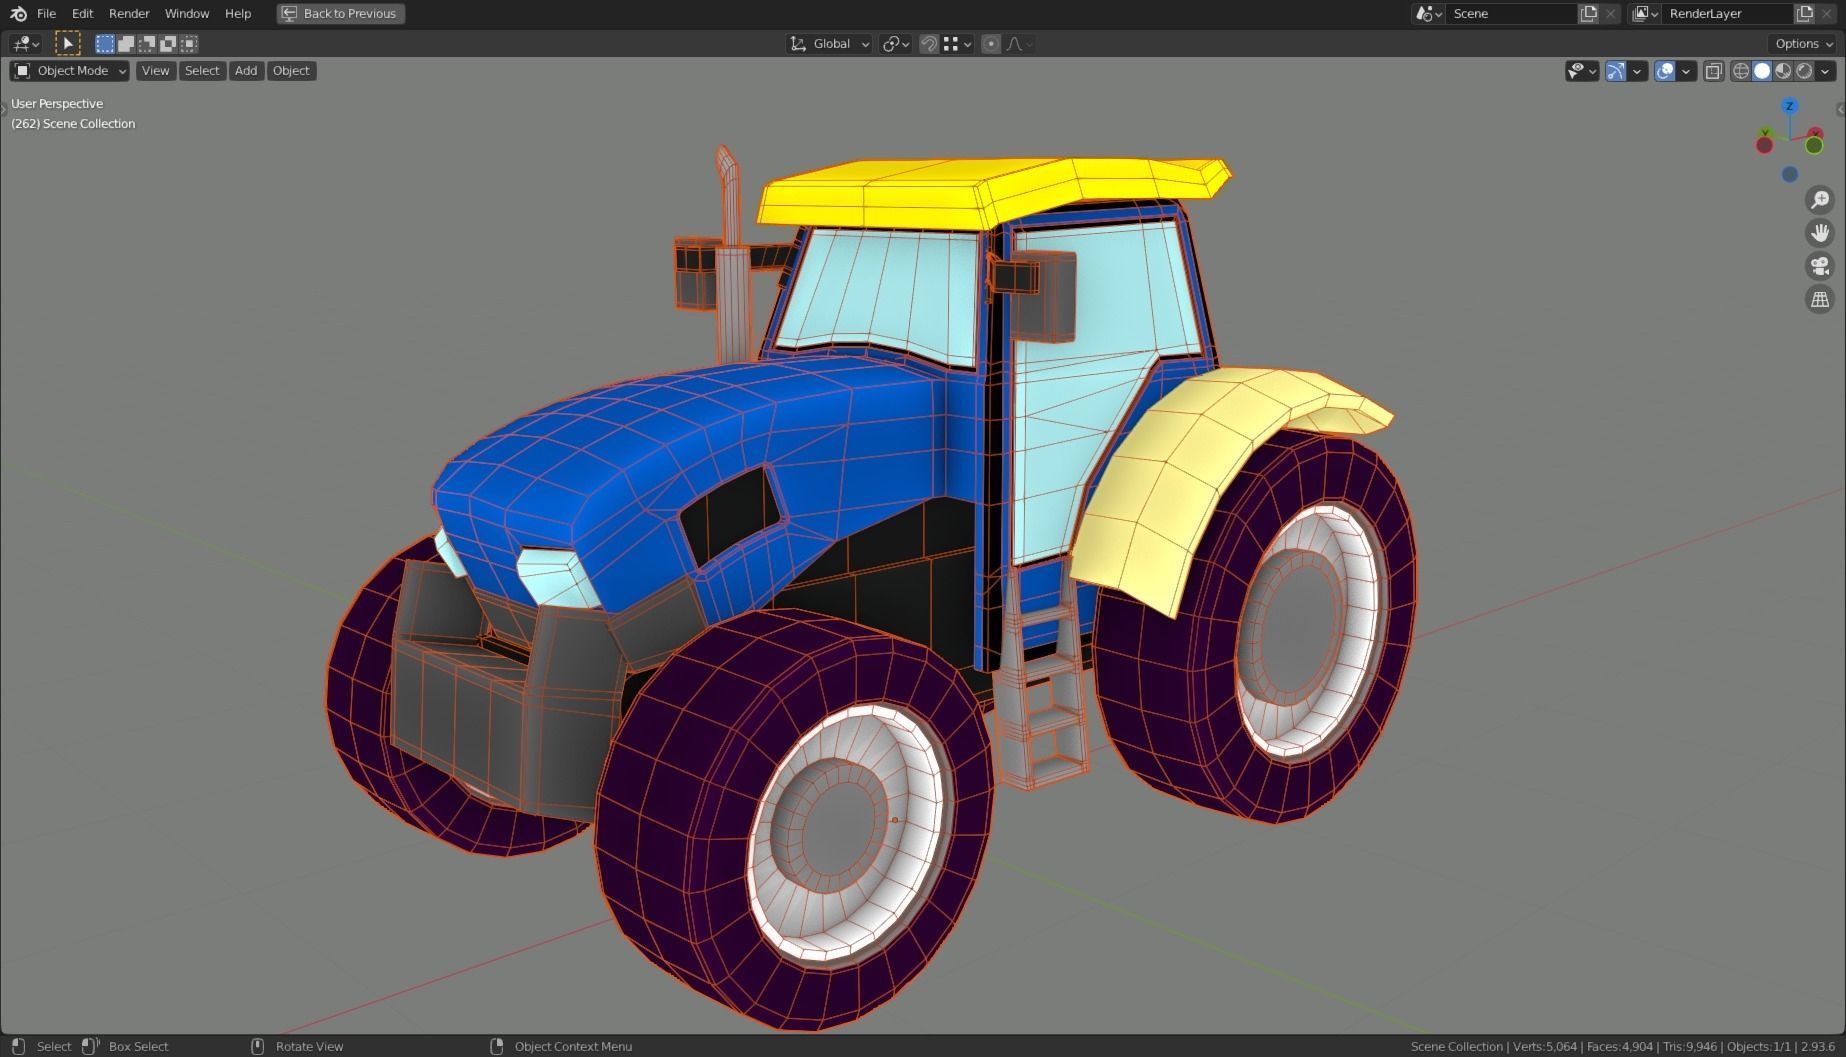Switch to Rendered shading
1846x1057 pixels.
[1804, 71]
